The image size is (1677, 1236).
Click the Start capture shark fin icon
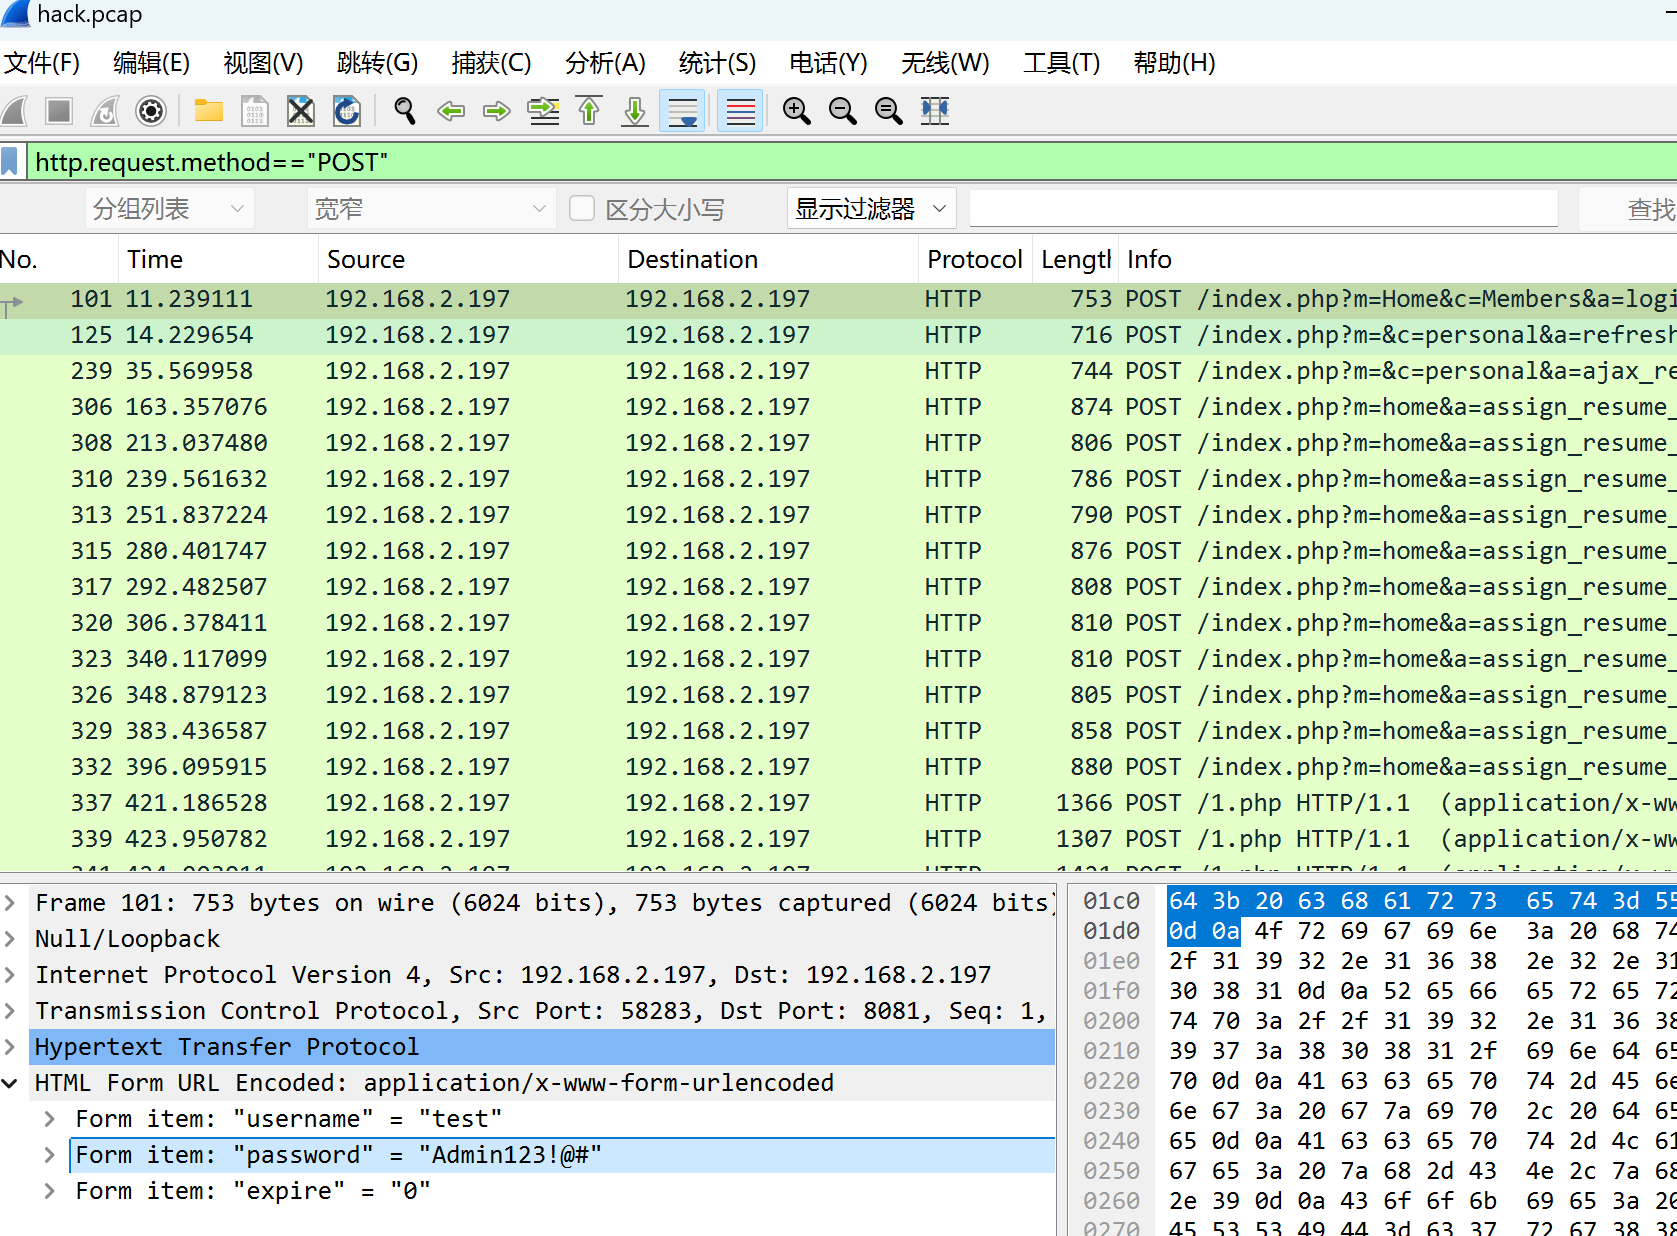(15, 111)
